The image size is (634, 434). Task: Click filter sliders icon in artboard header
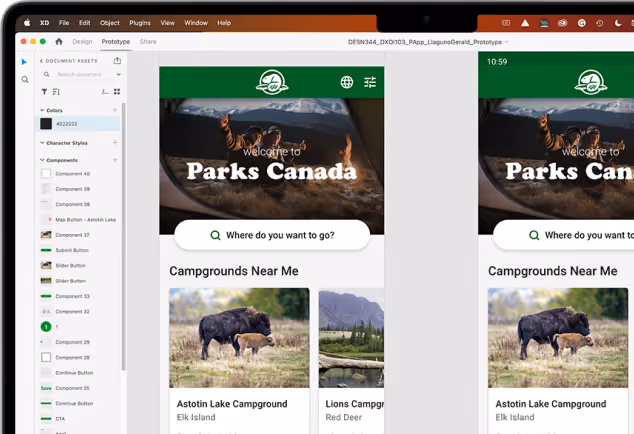tap(370, 82)
